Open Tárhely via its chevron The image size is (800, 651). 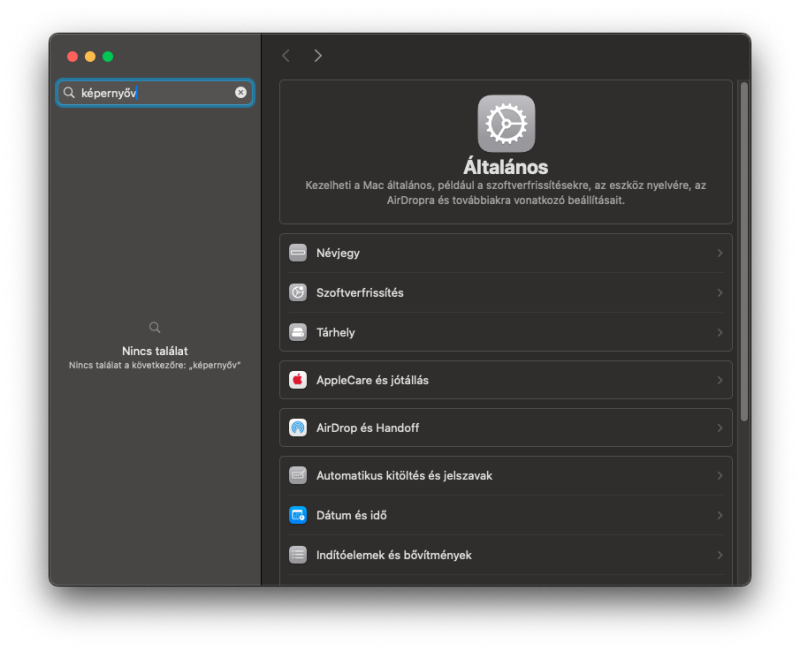pyautogui.click(x=720, y=333)
